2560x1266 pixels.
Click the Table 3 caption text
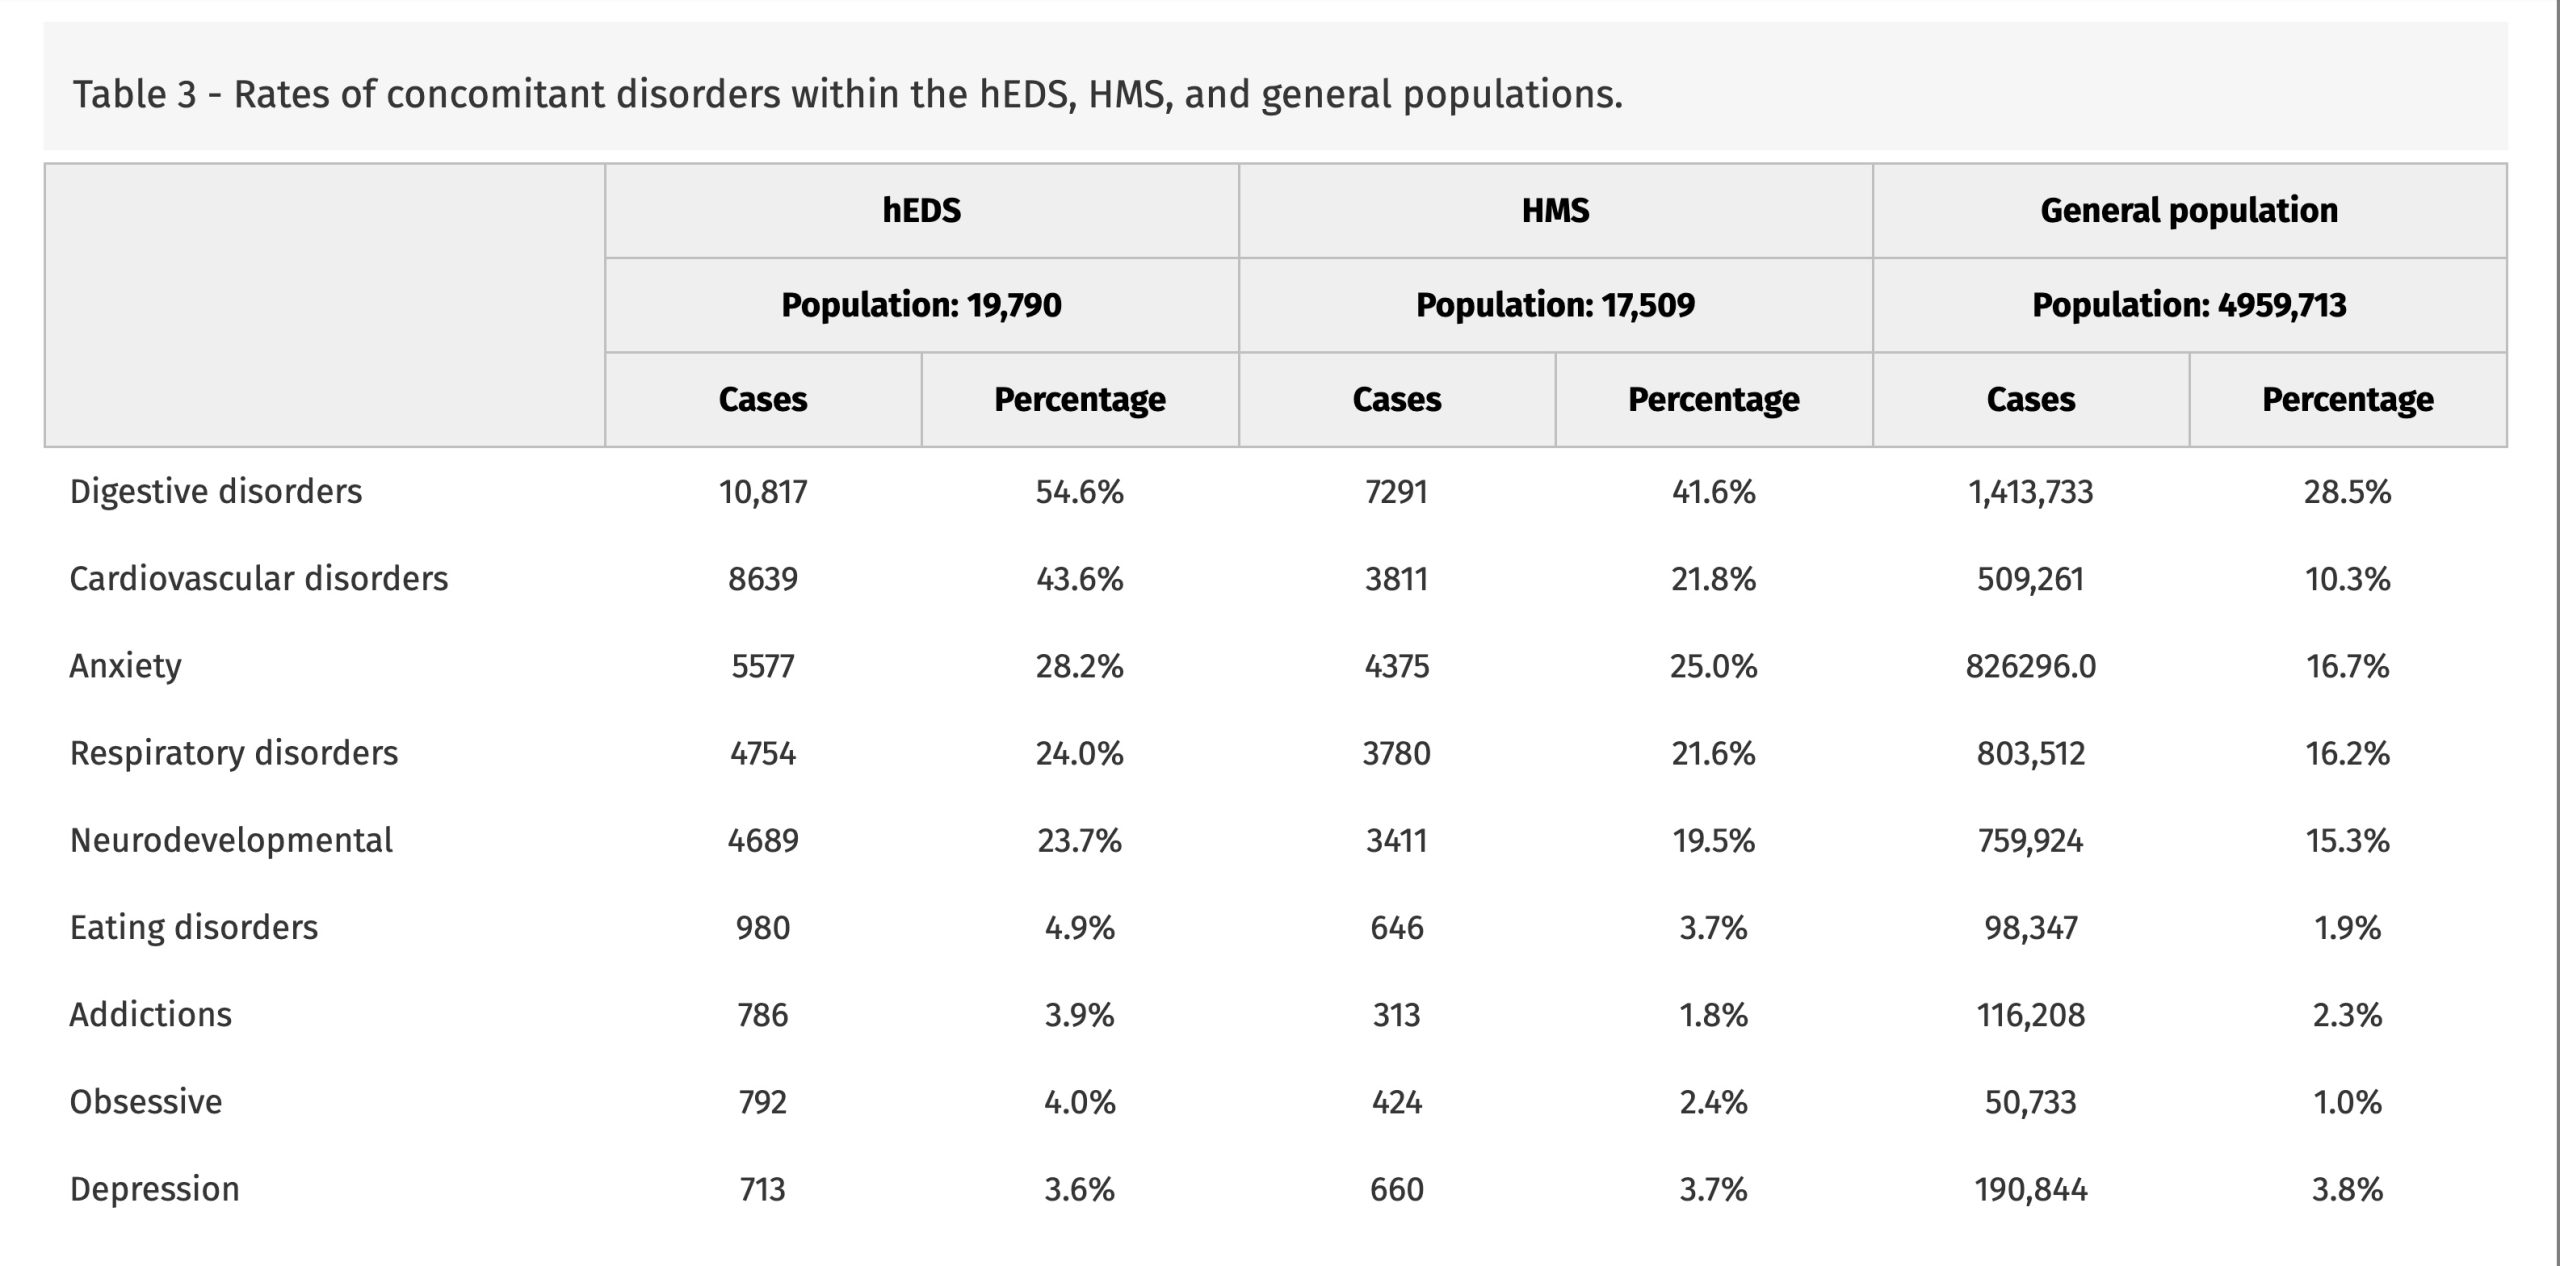pyautogui.click(x=846, y=95)
